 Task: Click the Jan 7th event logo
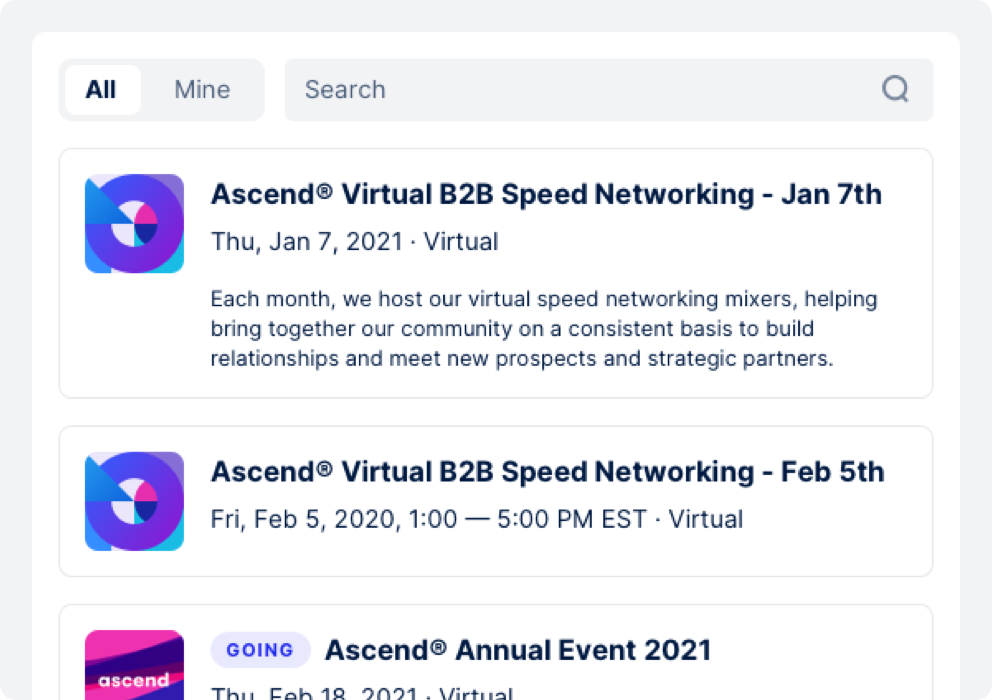tap(134, 224)
